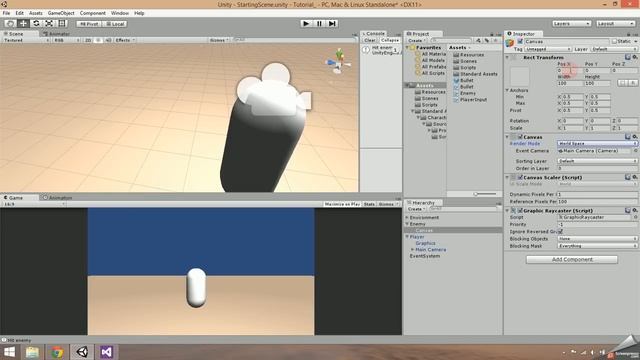Click the scene orientation gizmo

click(338, 61)
